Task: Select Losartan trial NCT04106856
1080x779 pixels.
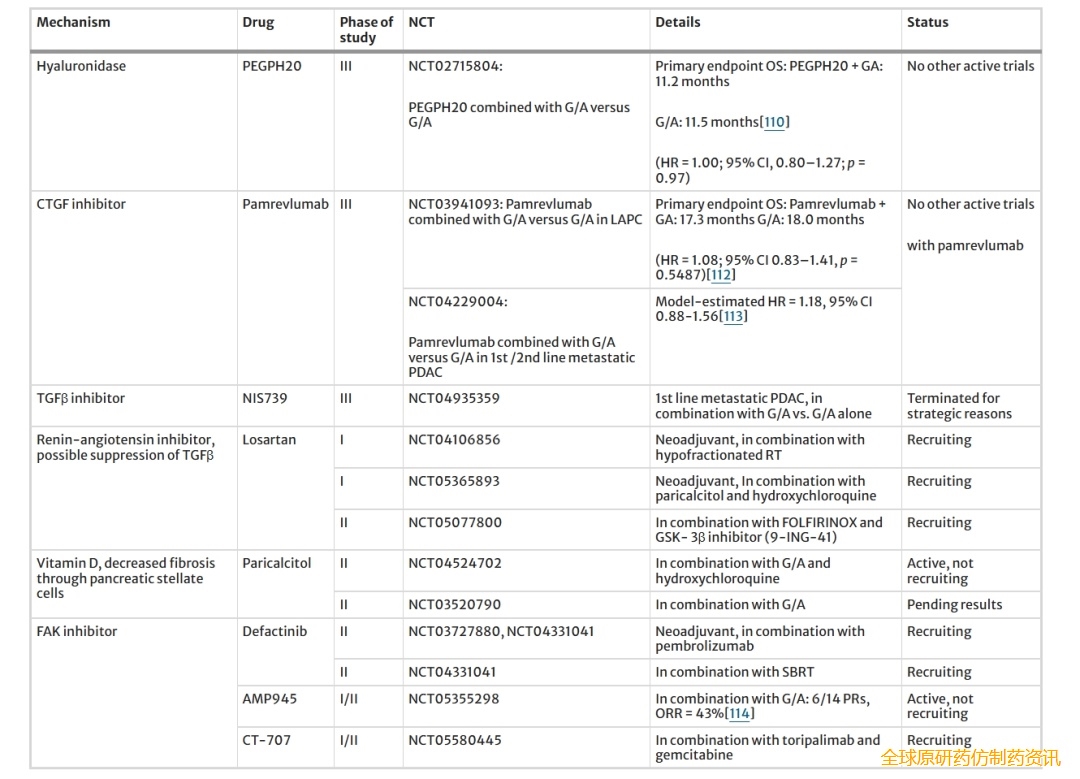Action: coord(454,440)
